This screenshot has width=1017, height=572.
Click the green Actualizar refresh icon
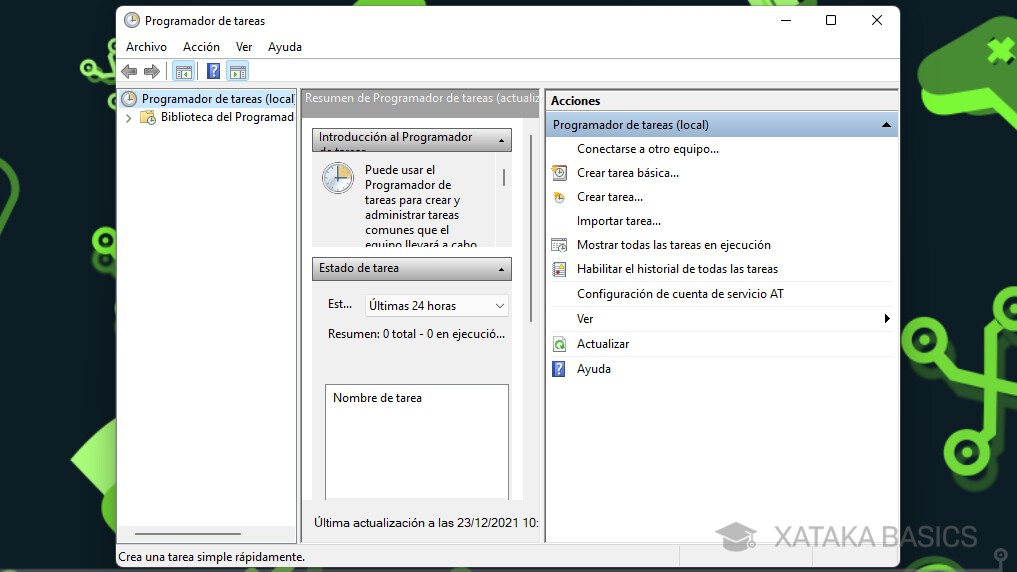coord(559,344)
